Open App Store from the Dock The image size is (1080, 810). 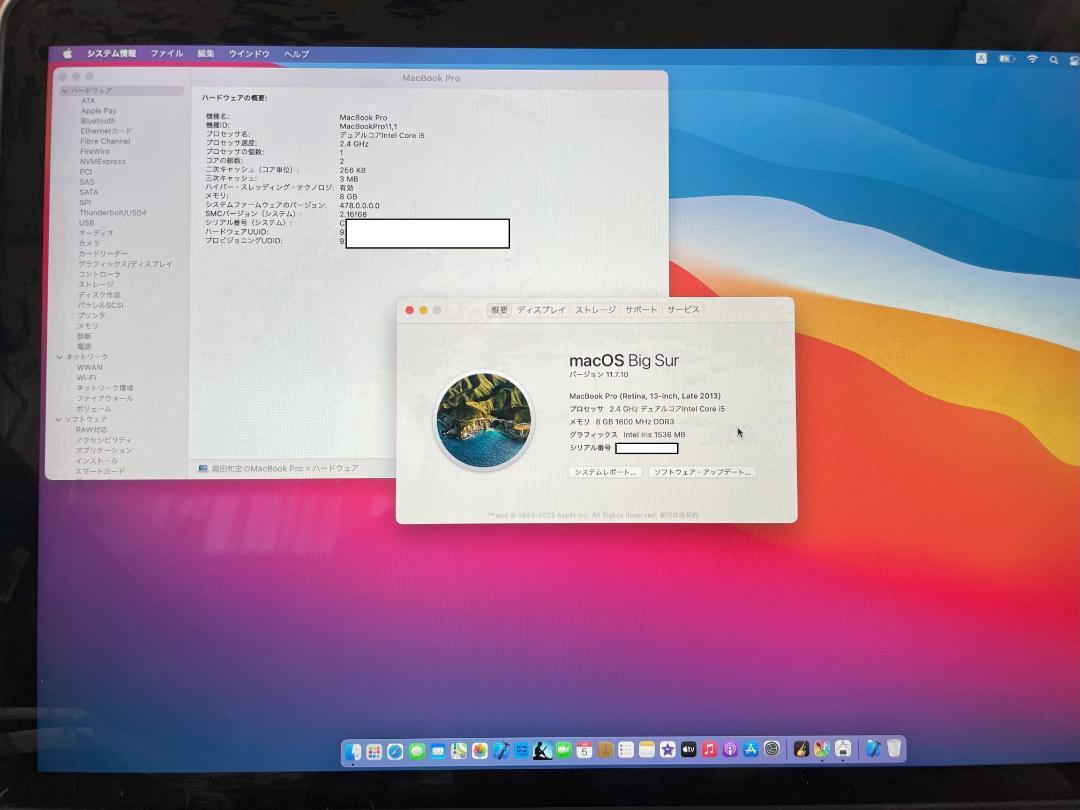[751, 749]
